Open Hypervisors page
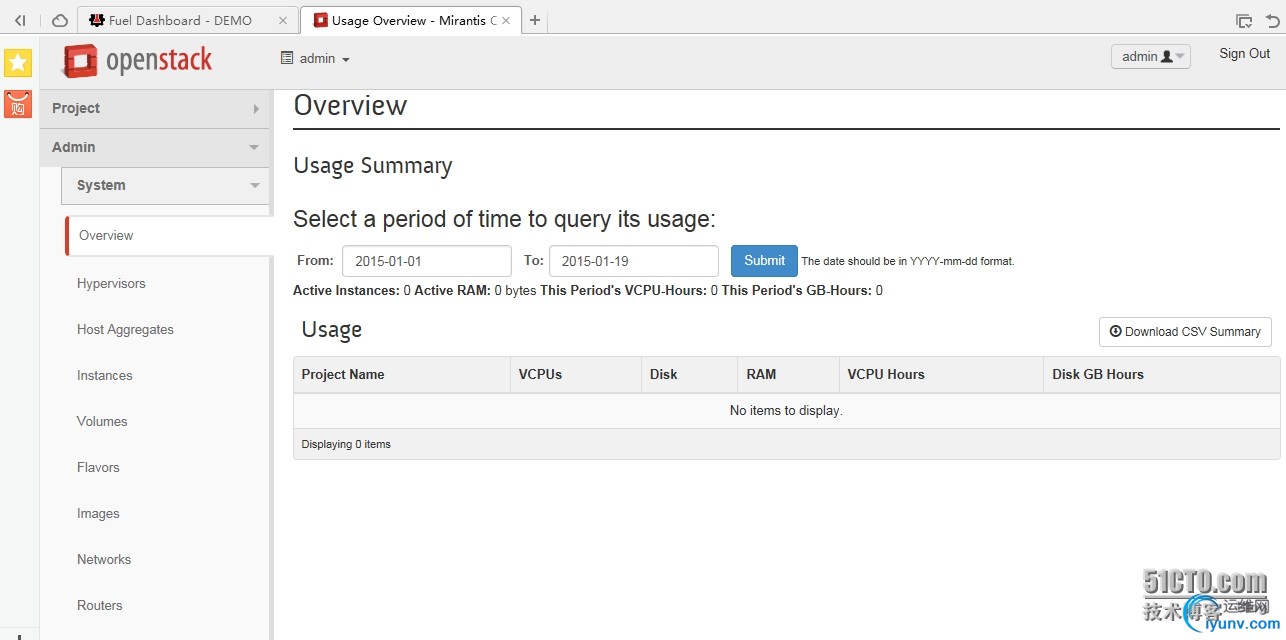This screenshot has width=1286, height=640. click(x=111, y=284)
